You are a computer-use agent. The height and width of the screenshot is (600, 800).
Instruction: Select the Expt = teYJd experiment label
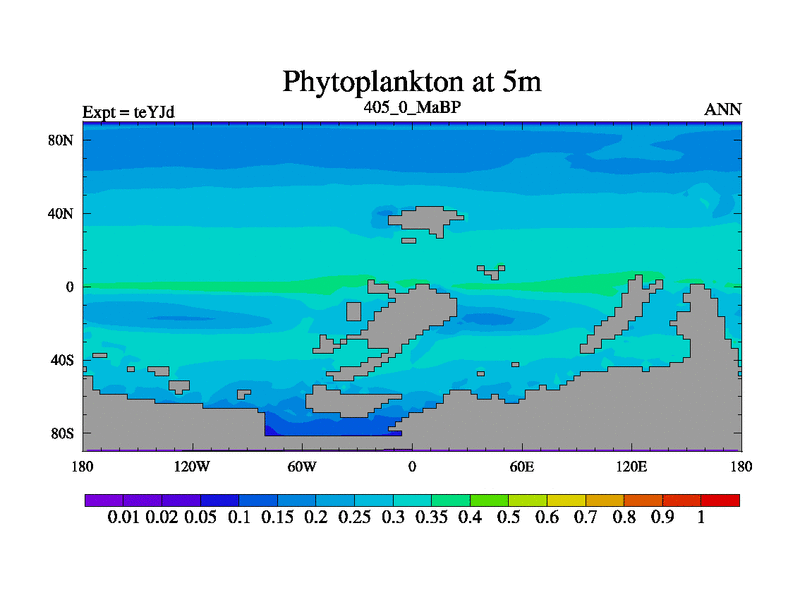coord(128,111)
